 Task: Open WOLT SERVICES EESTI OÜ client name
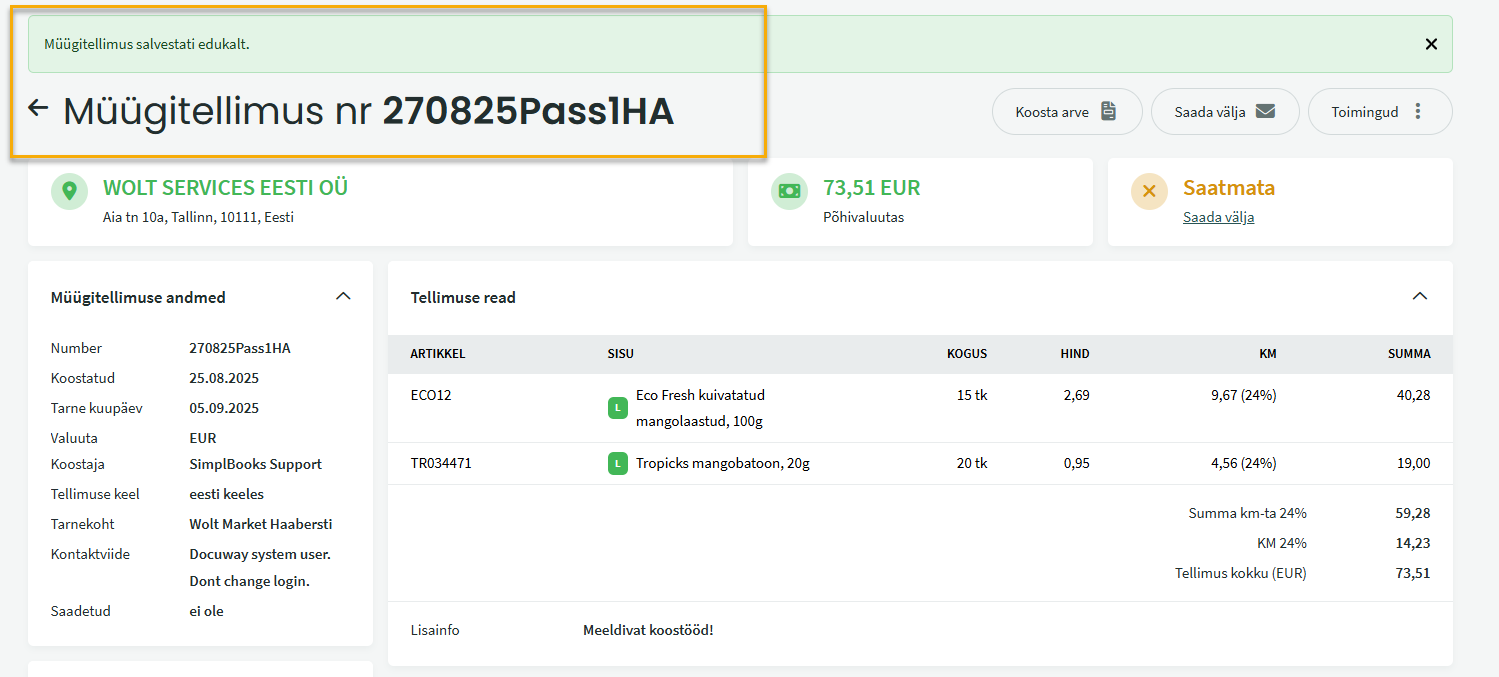click(225, 188)
